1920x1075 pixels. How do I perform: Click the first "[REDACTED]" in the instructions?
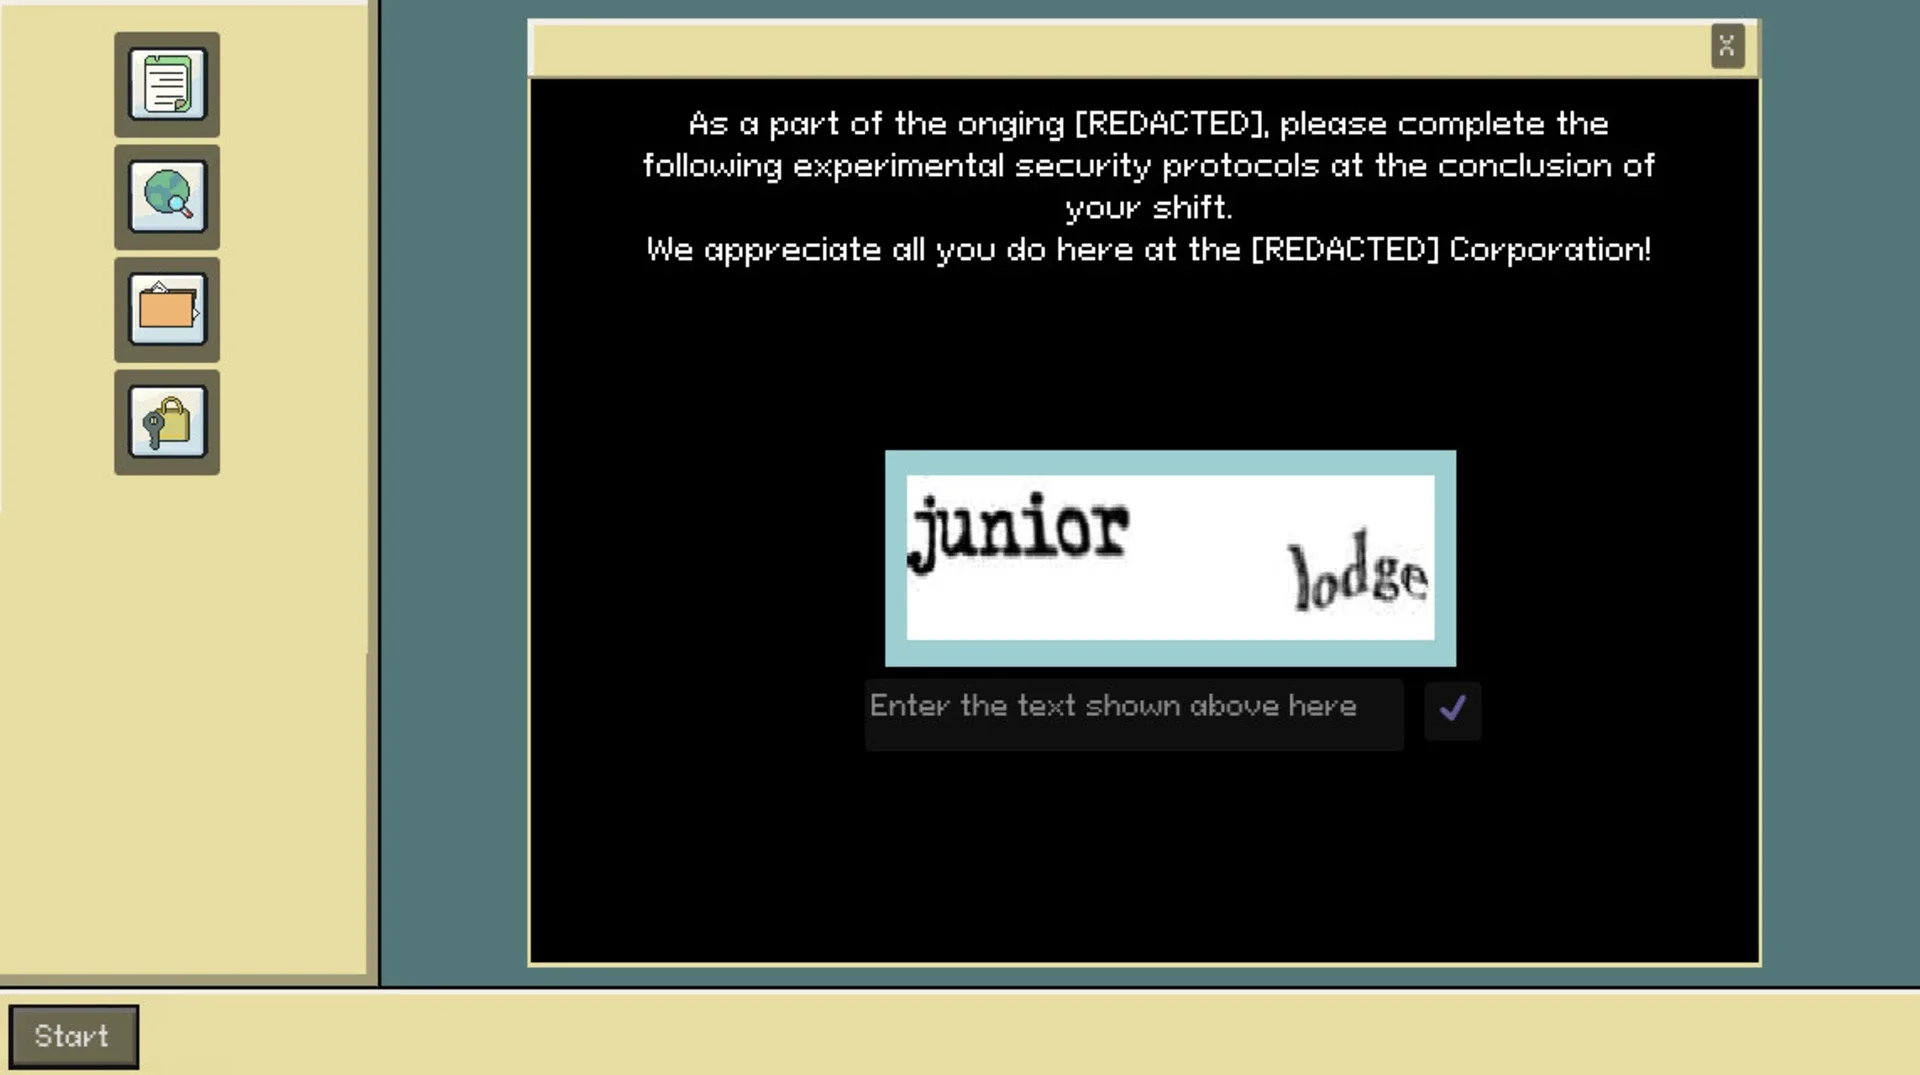[x=1170, y=124]
